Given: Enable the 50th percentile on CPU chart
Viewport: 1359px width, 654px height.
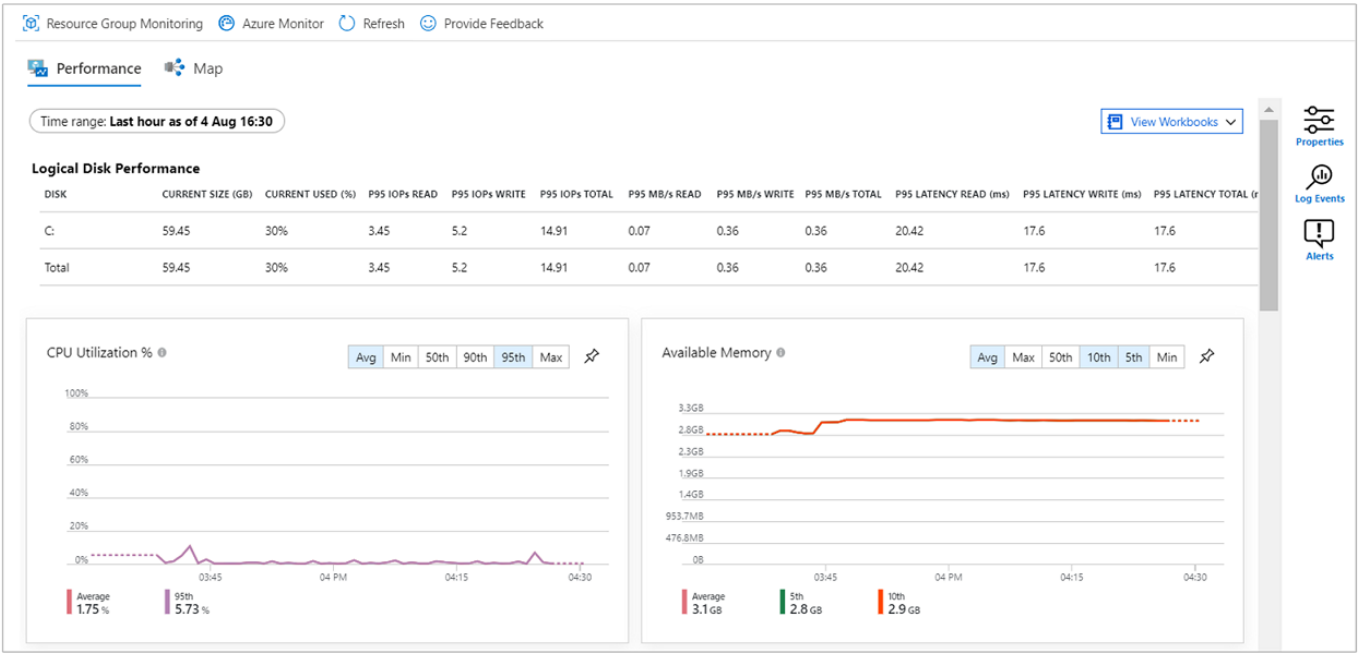Looking at the screenshot, I should pos(437,356).
